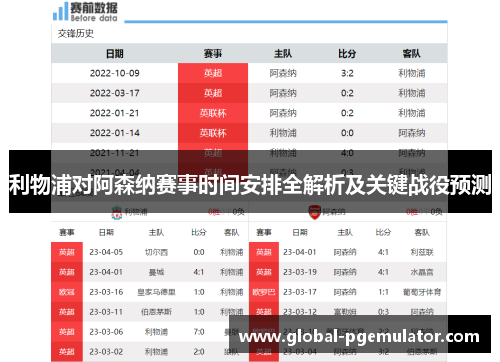Click 皇家马德里 in the 23-03-16 row
This screenshot has width=500, height=362.
[156, 292]
